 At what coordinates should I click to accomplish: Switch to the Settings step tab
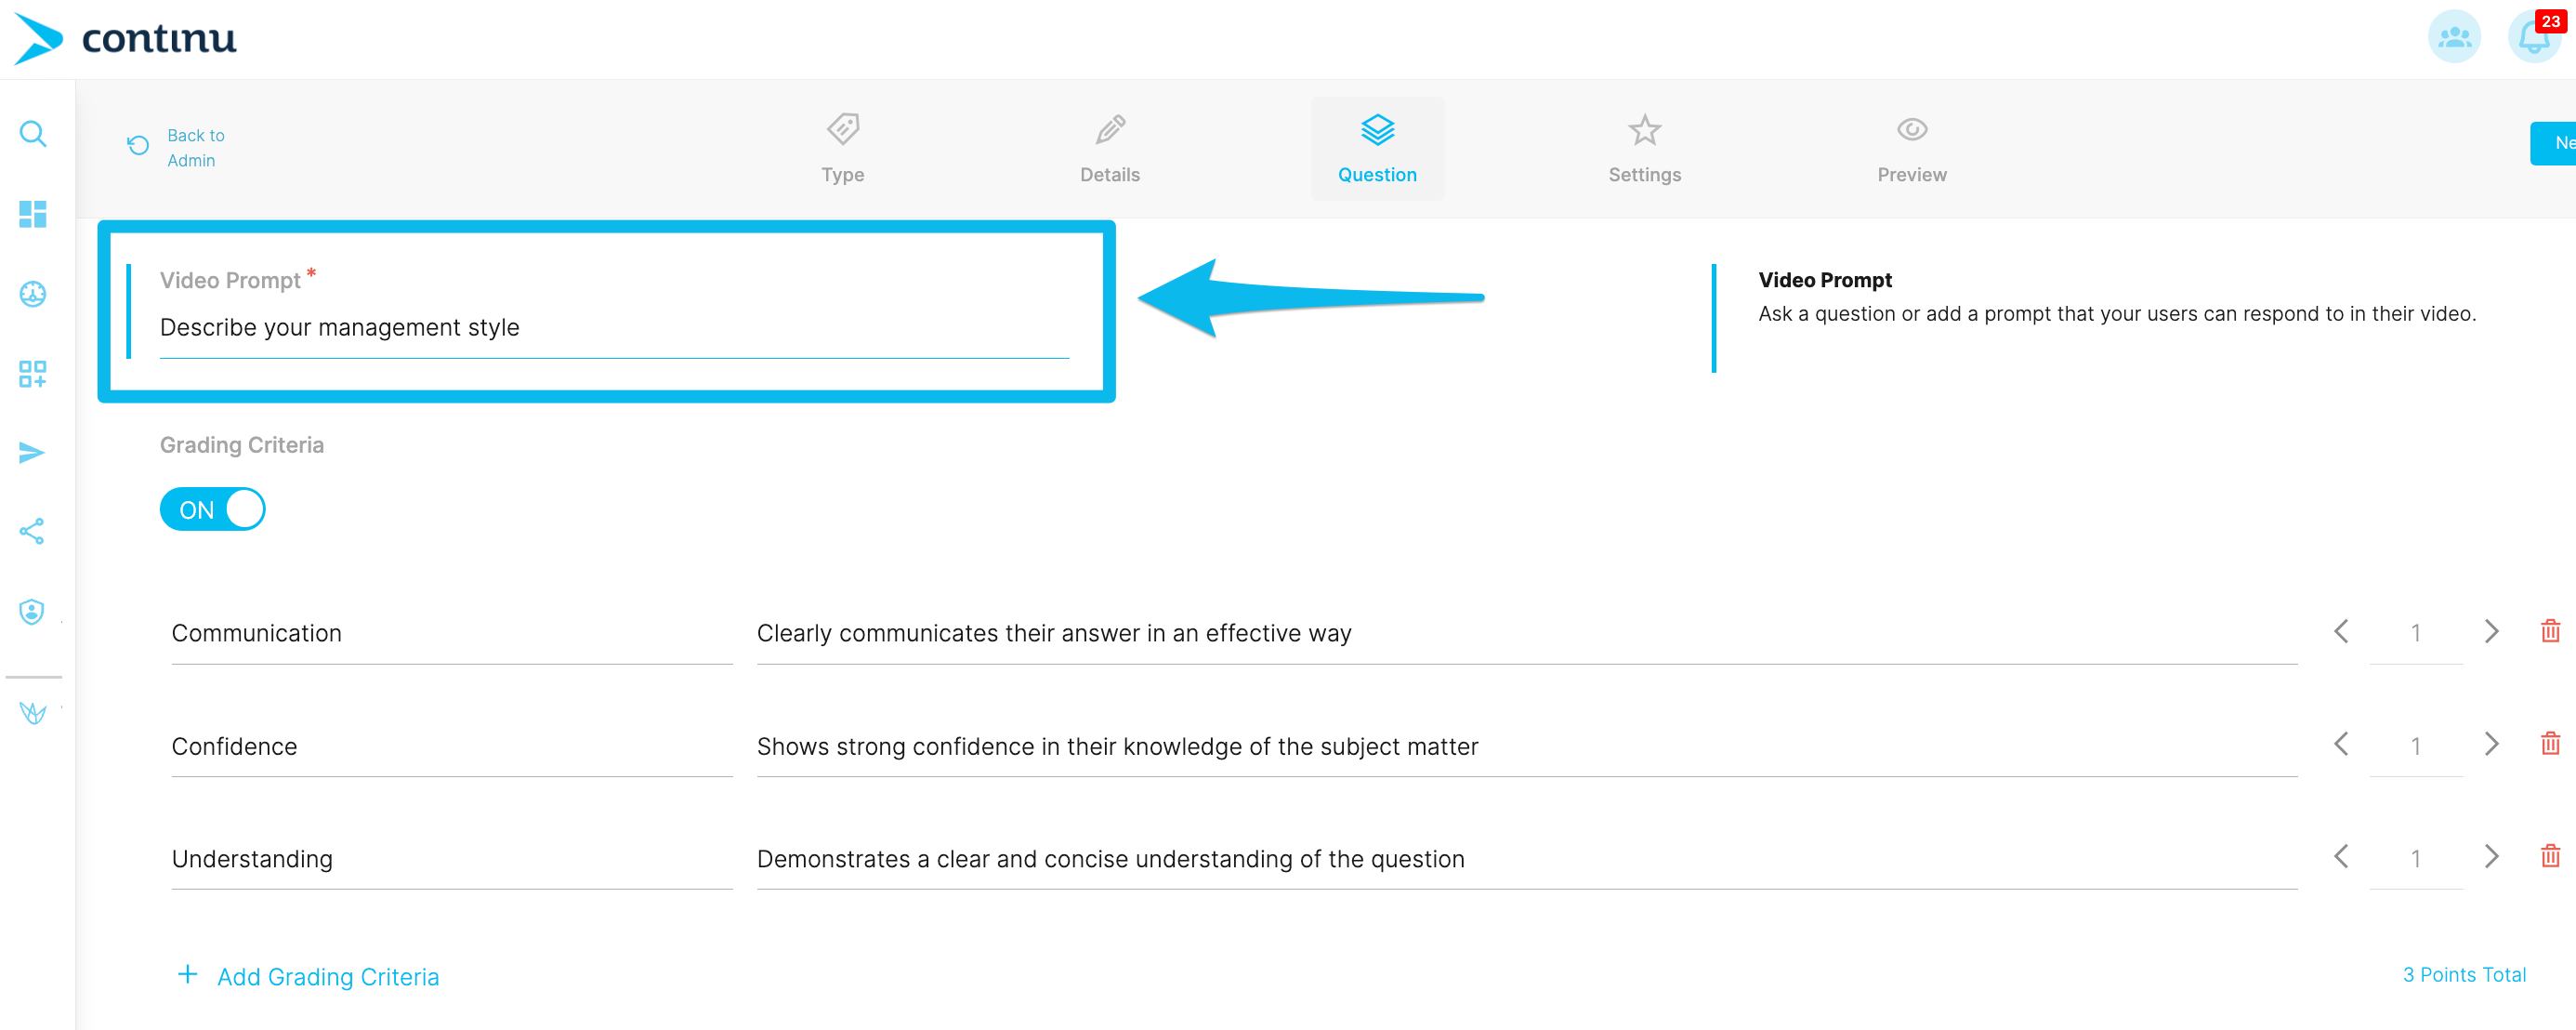pos(1644,149)
